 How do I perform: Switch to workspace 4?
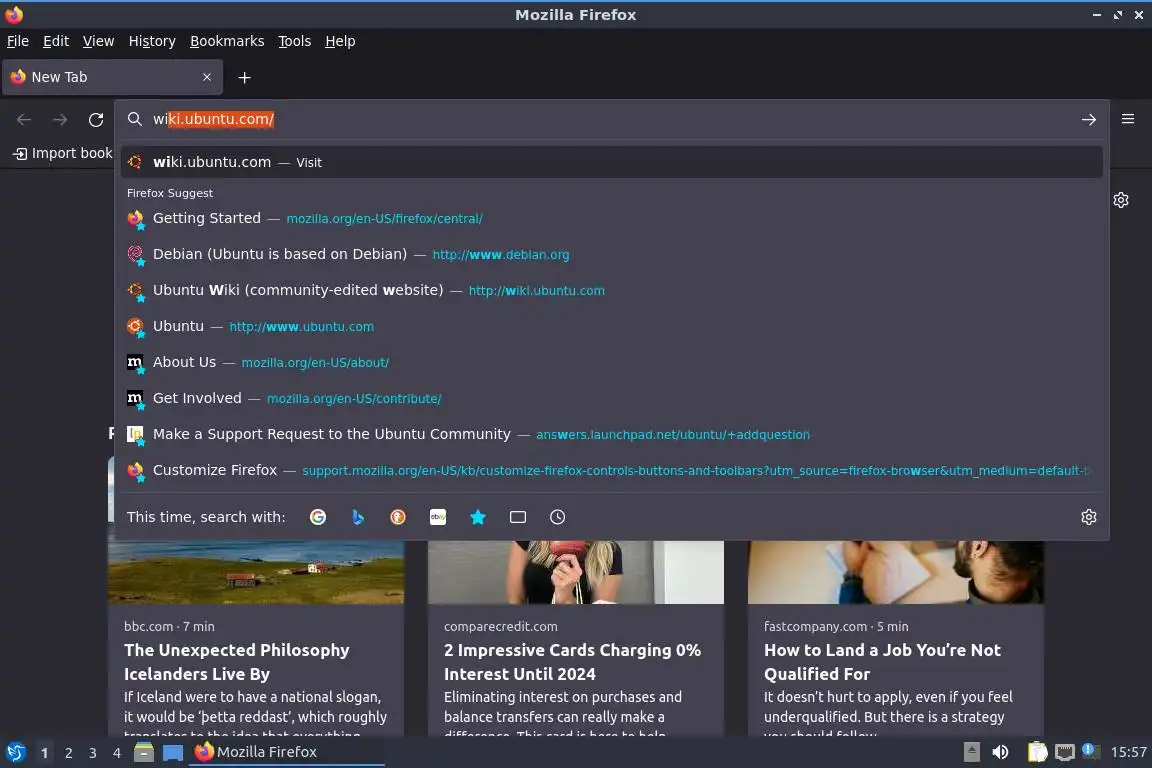pyautogui.click(x=117, y=753)
